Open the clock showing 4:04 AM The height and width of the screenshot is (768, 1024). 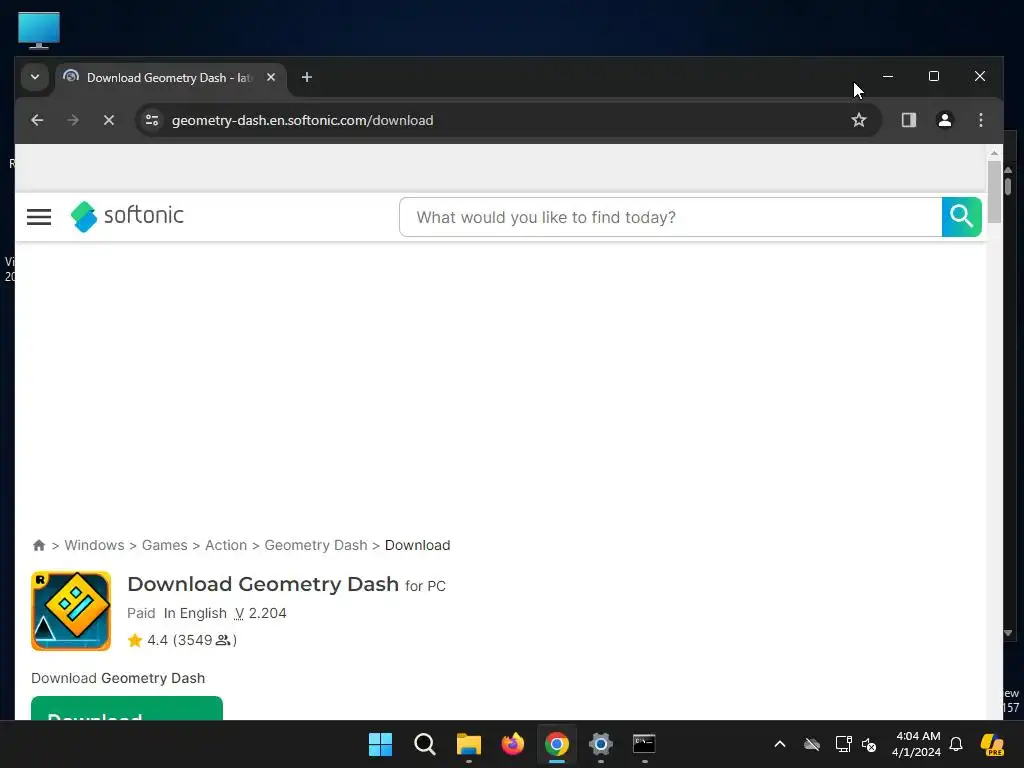[916, 744]
